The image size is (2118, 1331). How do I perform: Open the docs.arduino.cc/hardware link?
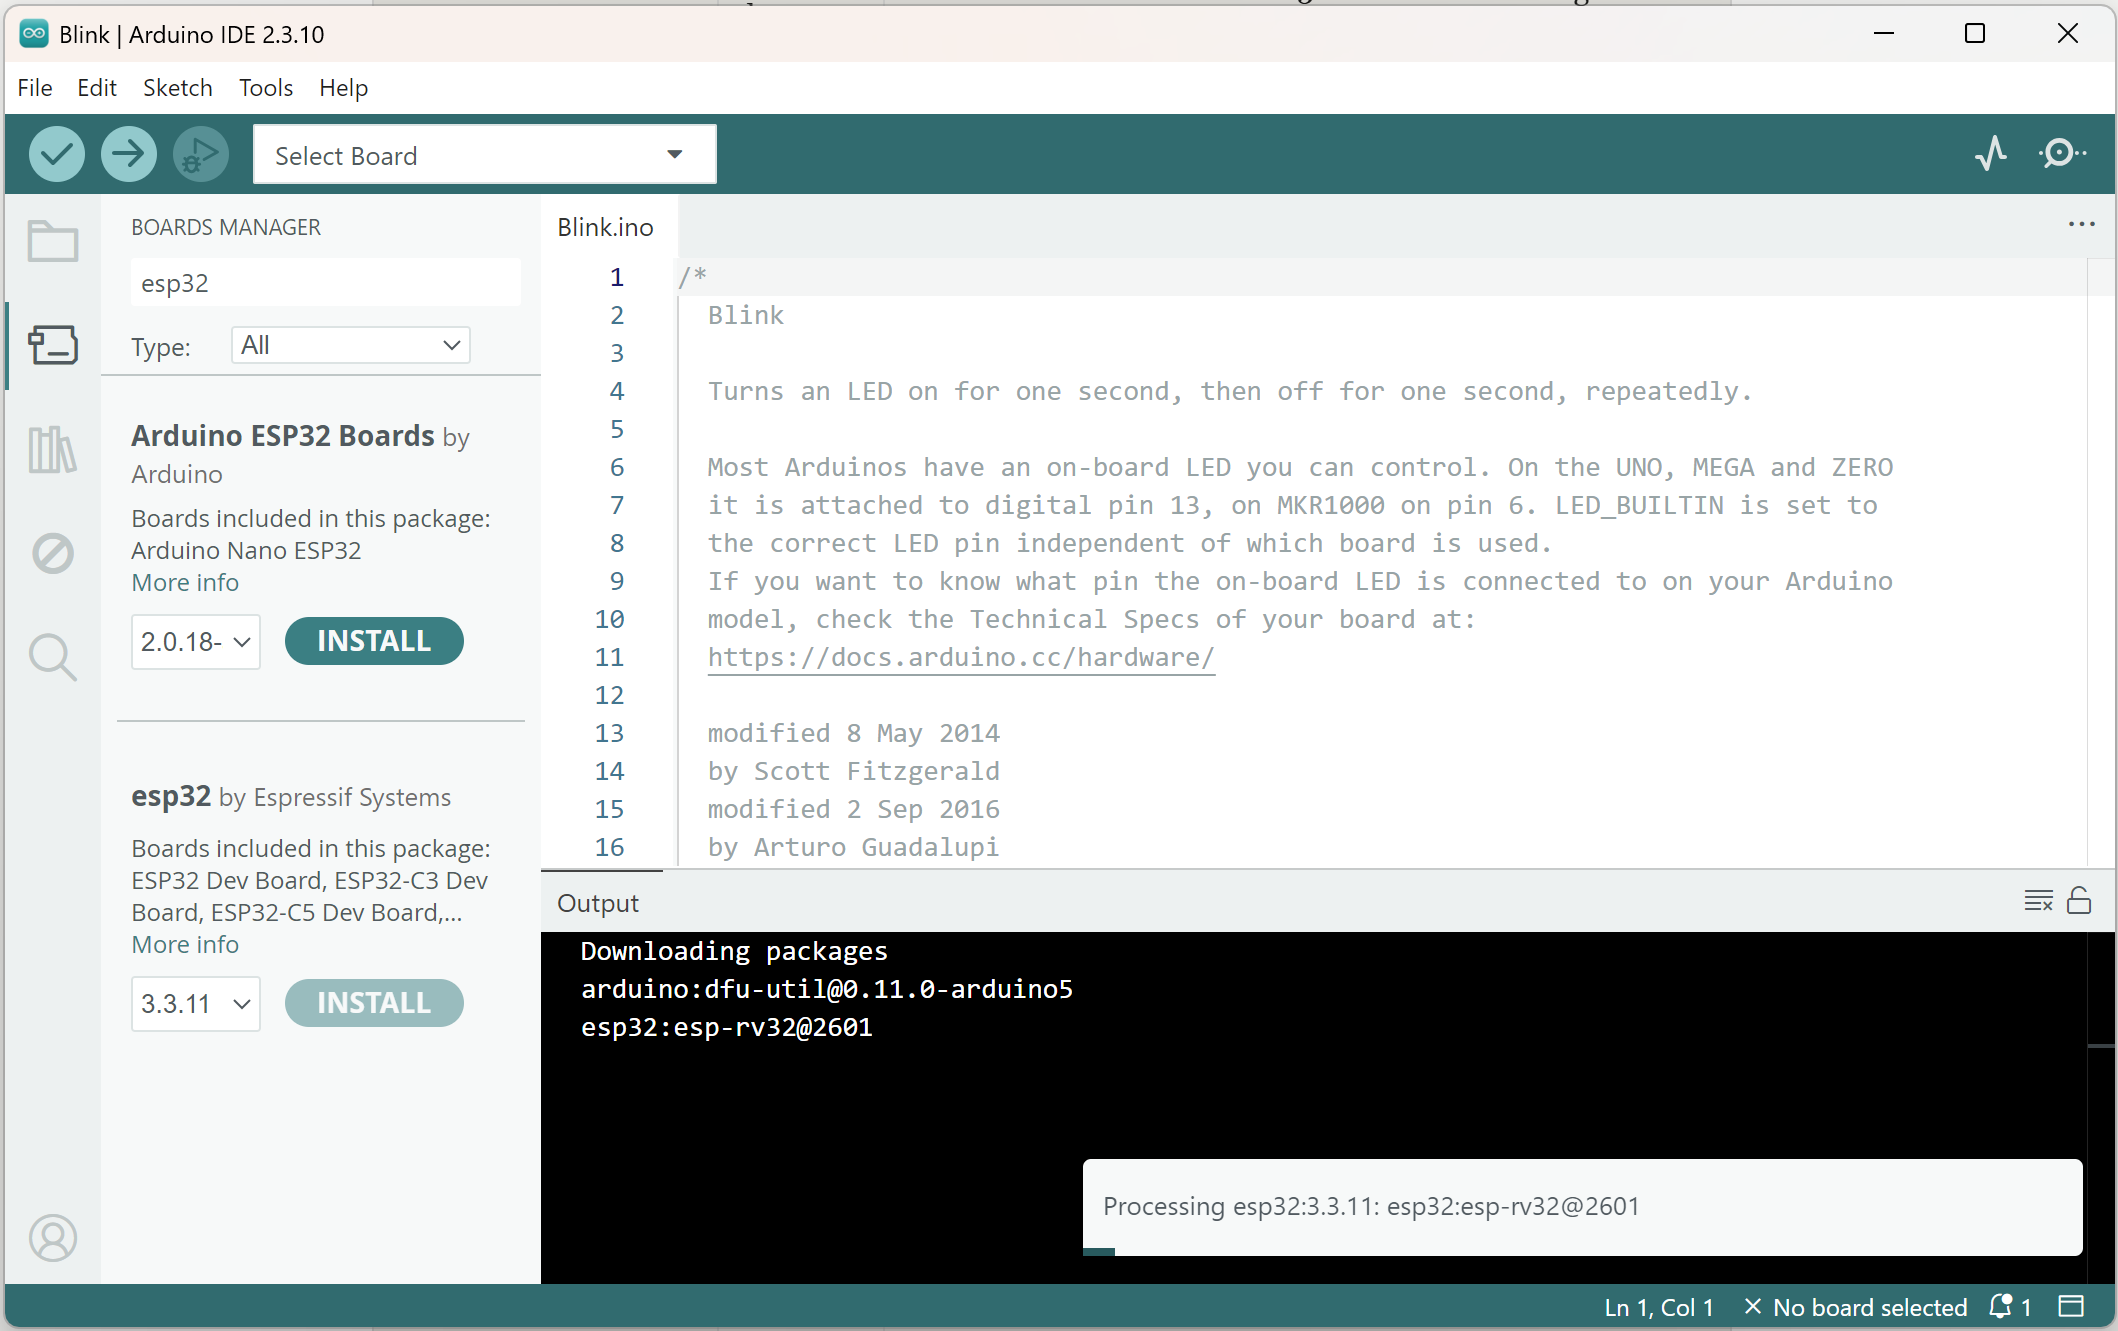pos(961,658)
